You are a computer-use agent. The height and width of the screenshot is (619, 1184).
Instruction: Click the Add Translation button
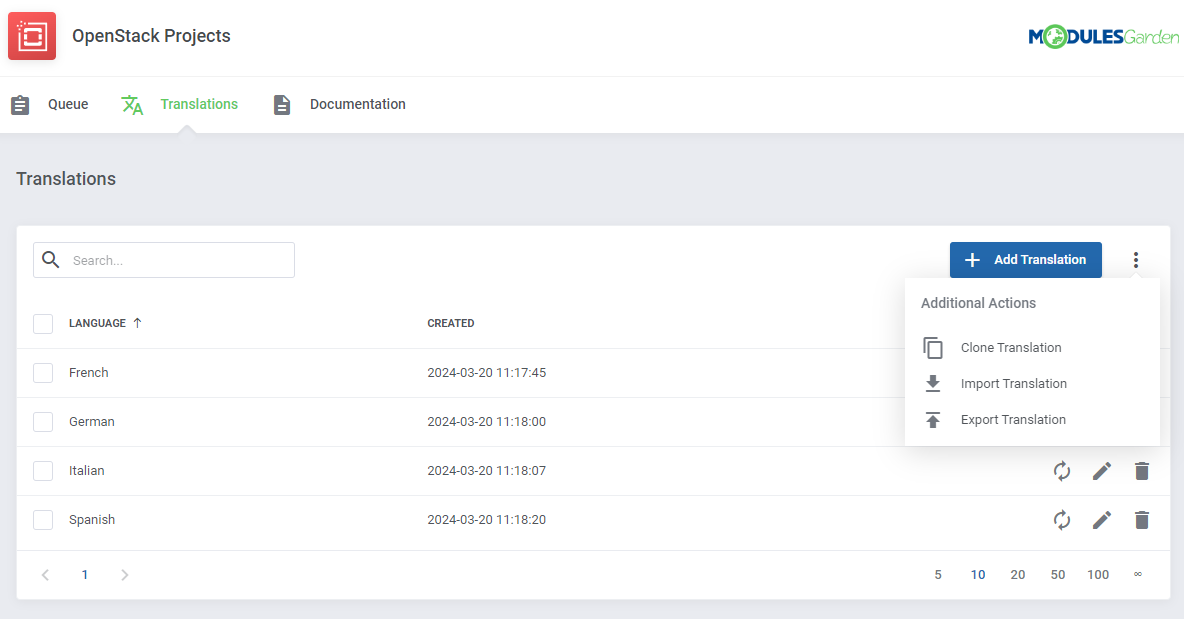(1025, 259)
